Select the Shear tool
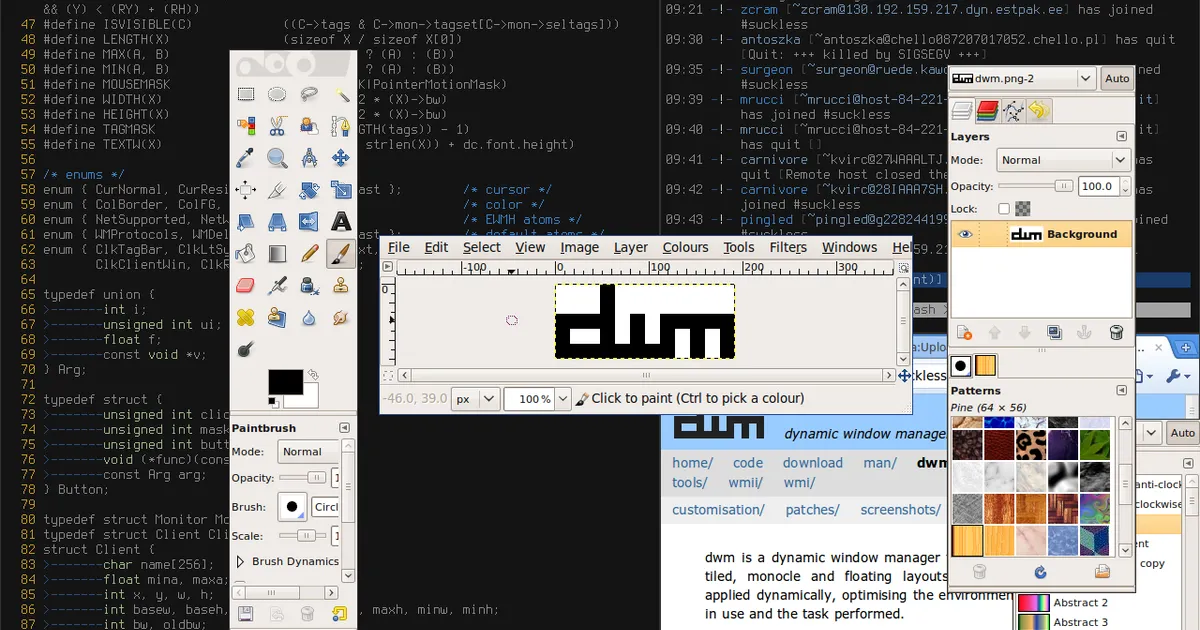The height and width of the screenshot is (630, 1200). [x=245, y=222]
